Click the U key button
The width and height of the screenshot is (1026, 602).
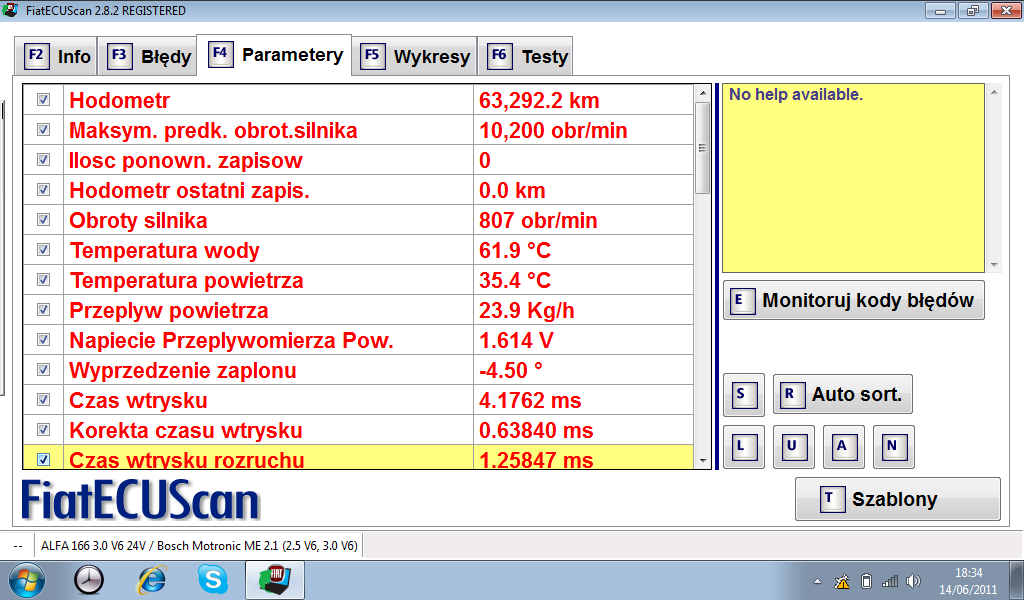794,448
